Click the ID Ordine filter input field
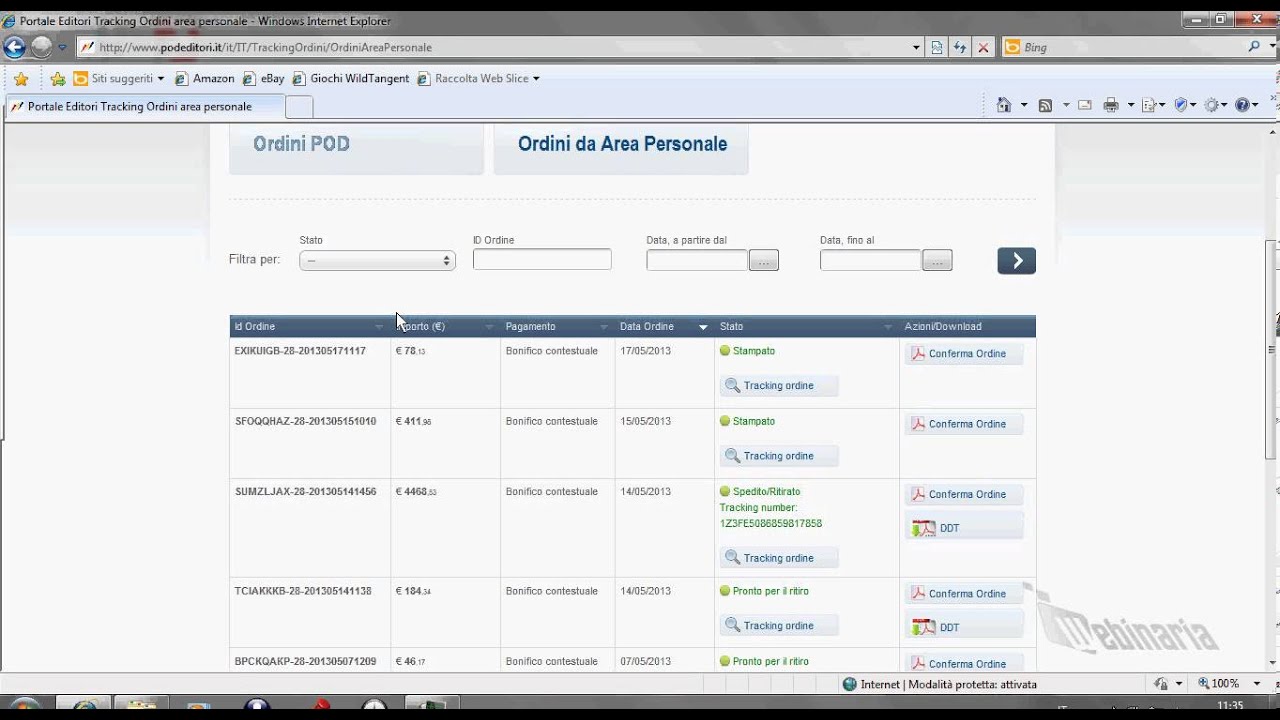Image resolution: width=1280 pixels, height=720 pixels. (x=542, y=259)
